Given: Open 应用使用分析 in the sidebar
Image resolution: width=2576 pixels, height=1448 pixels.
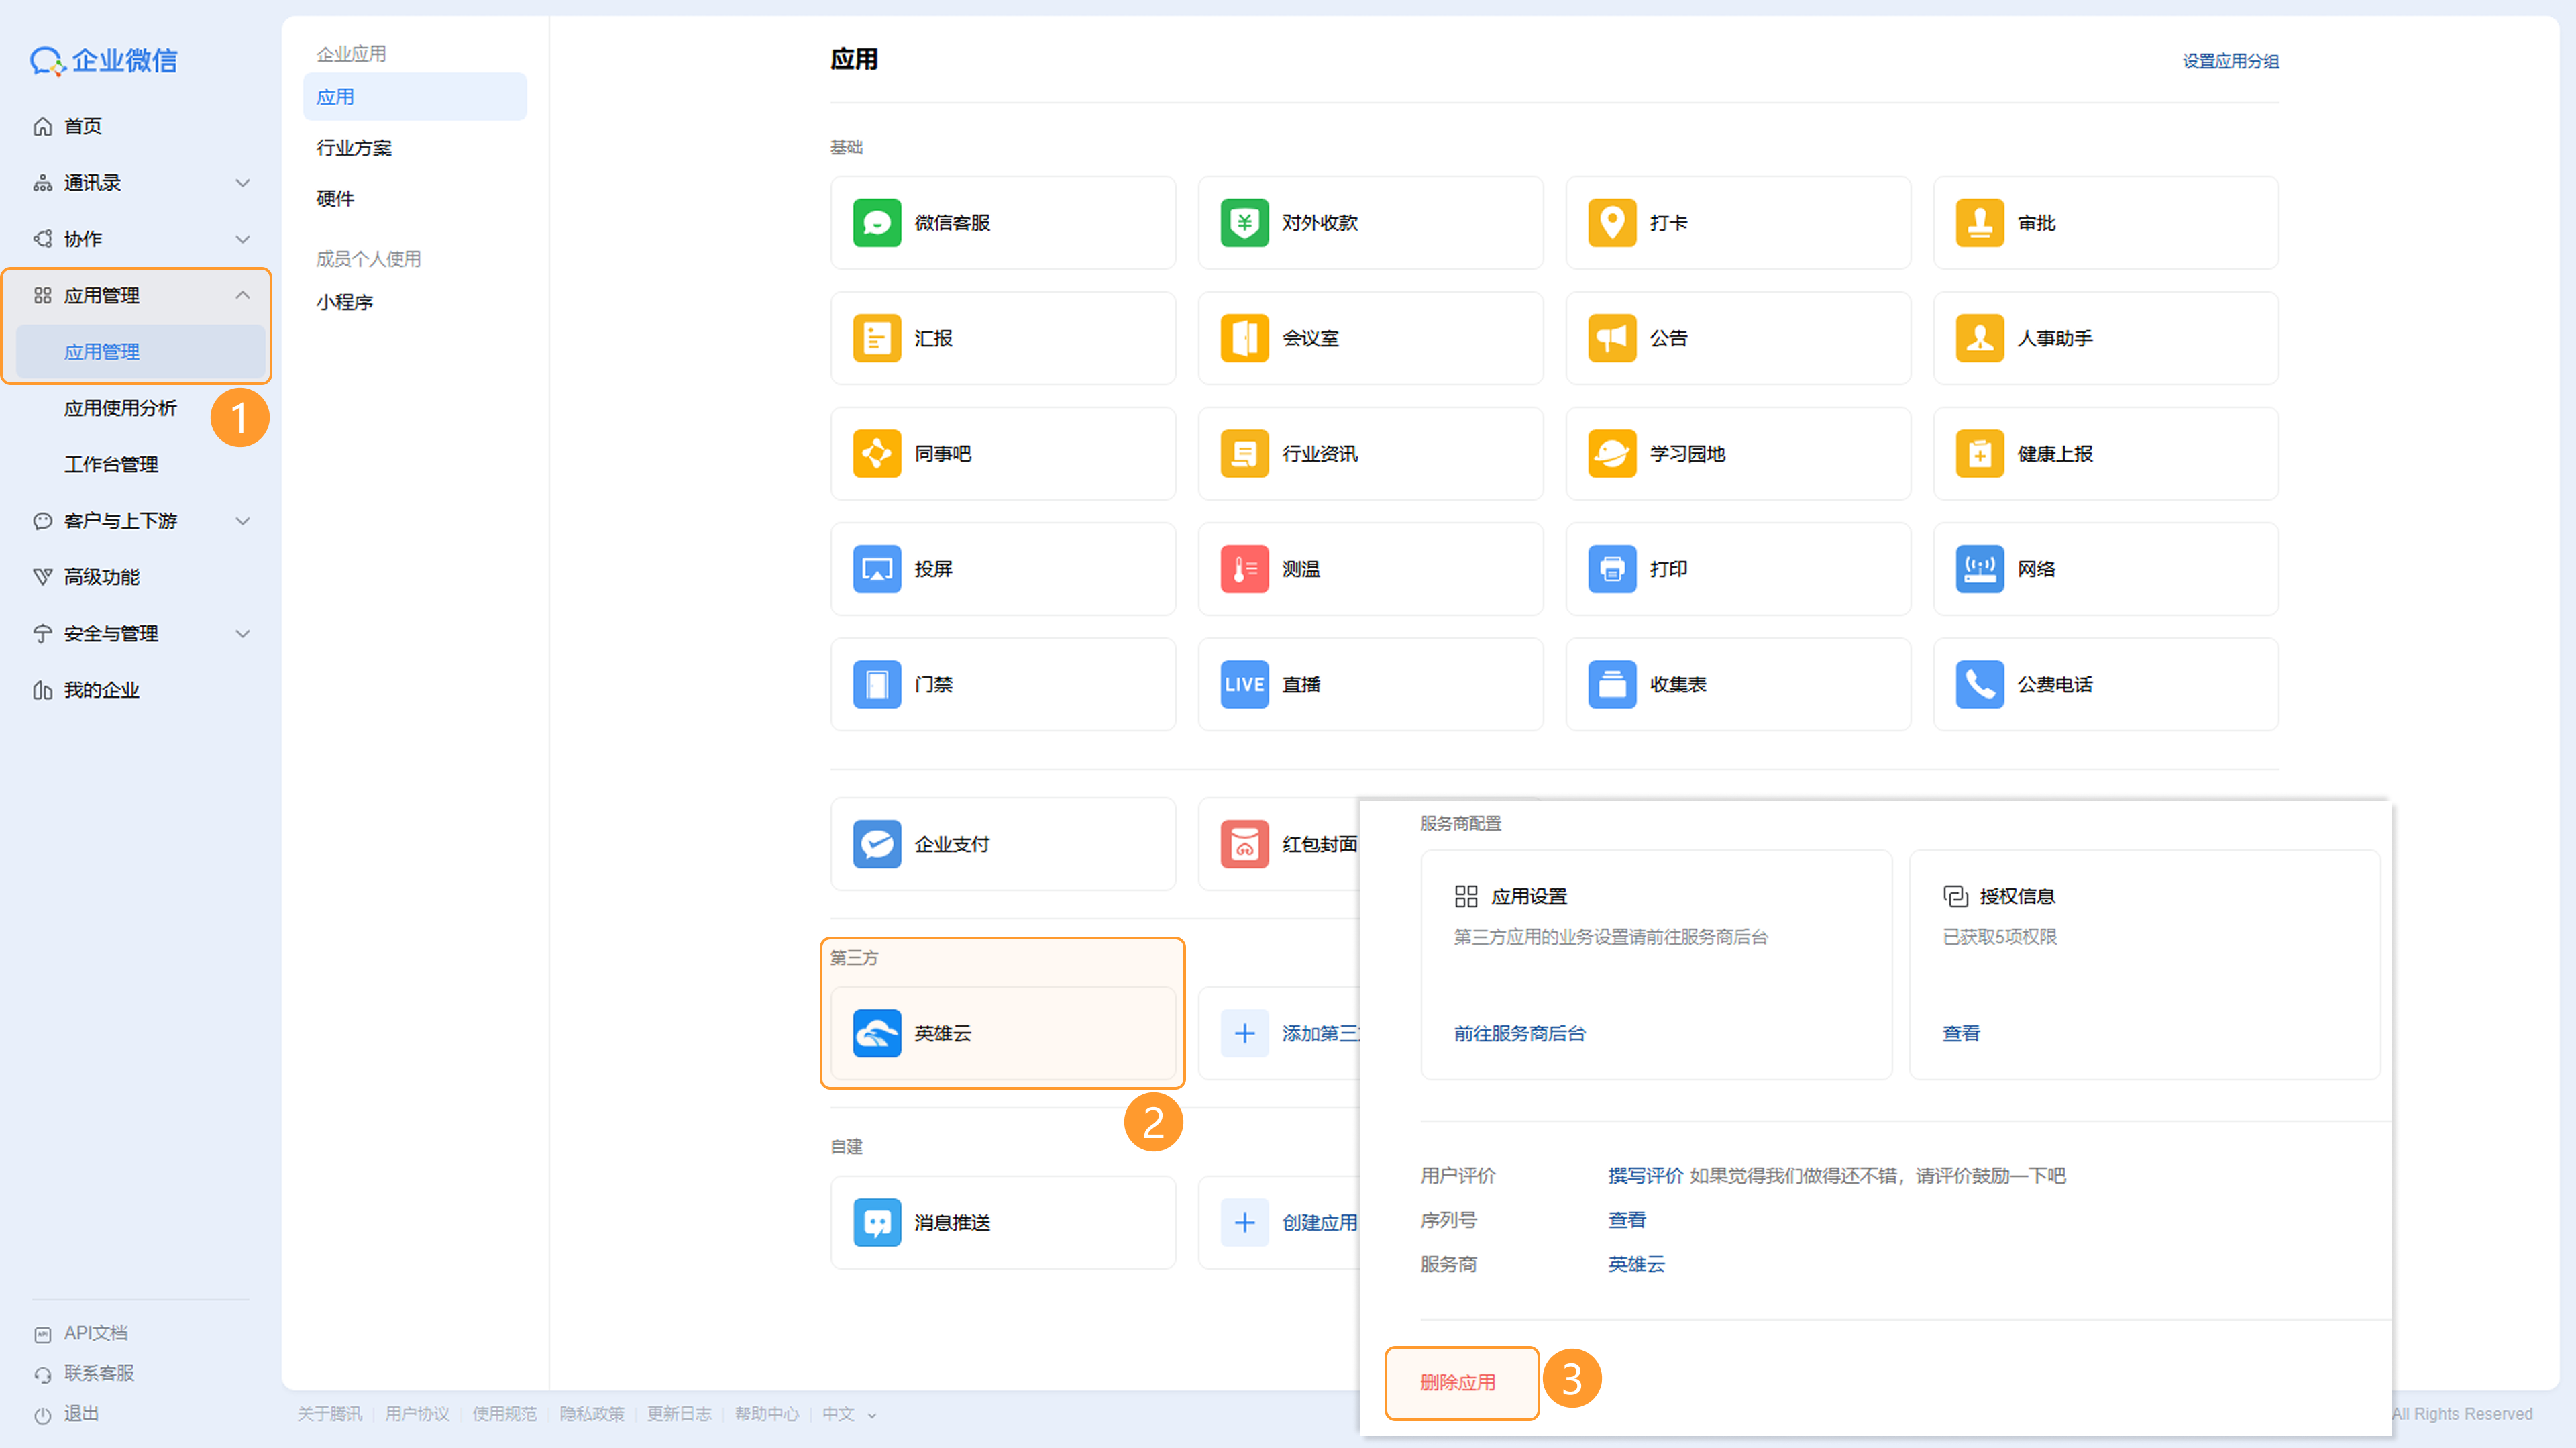Looking at the screenshot, I should click(120, 408).
